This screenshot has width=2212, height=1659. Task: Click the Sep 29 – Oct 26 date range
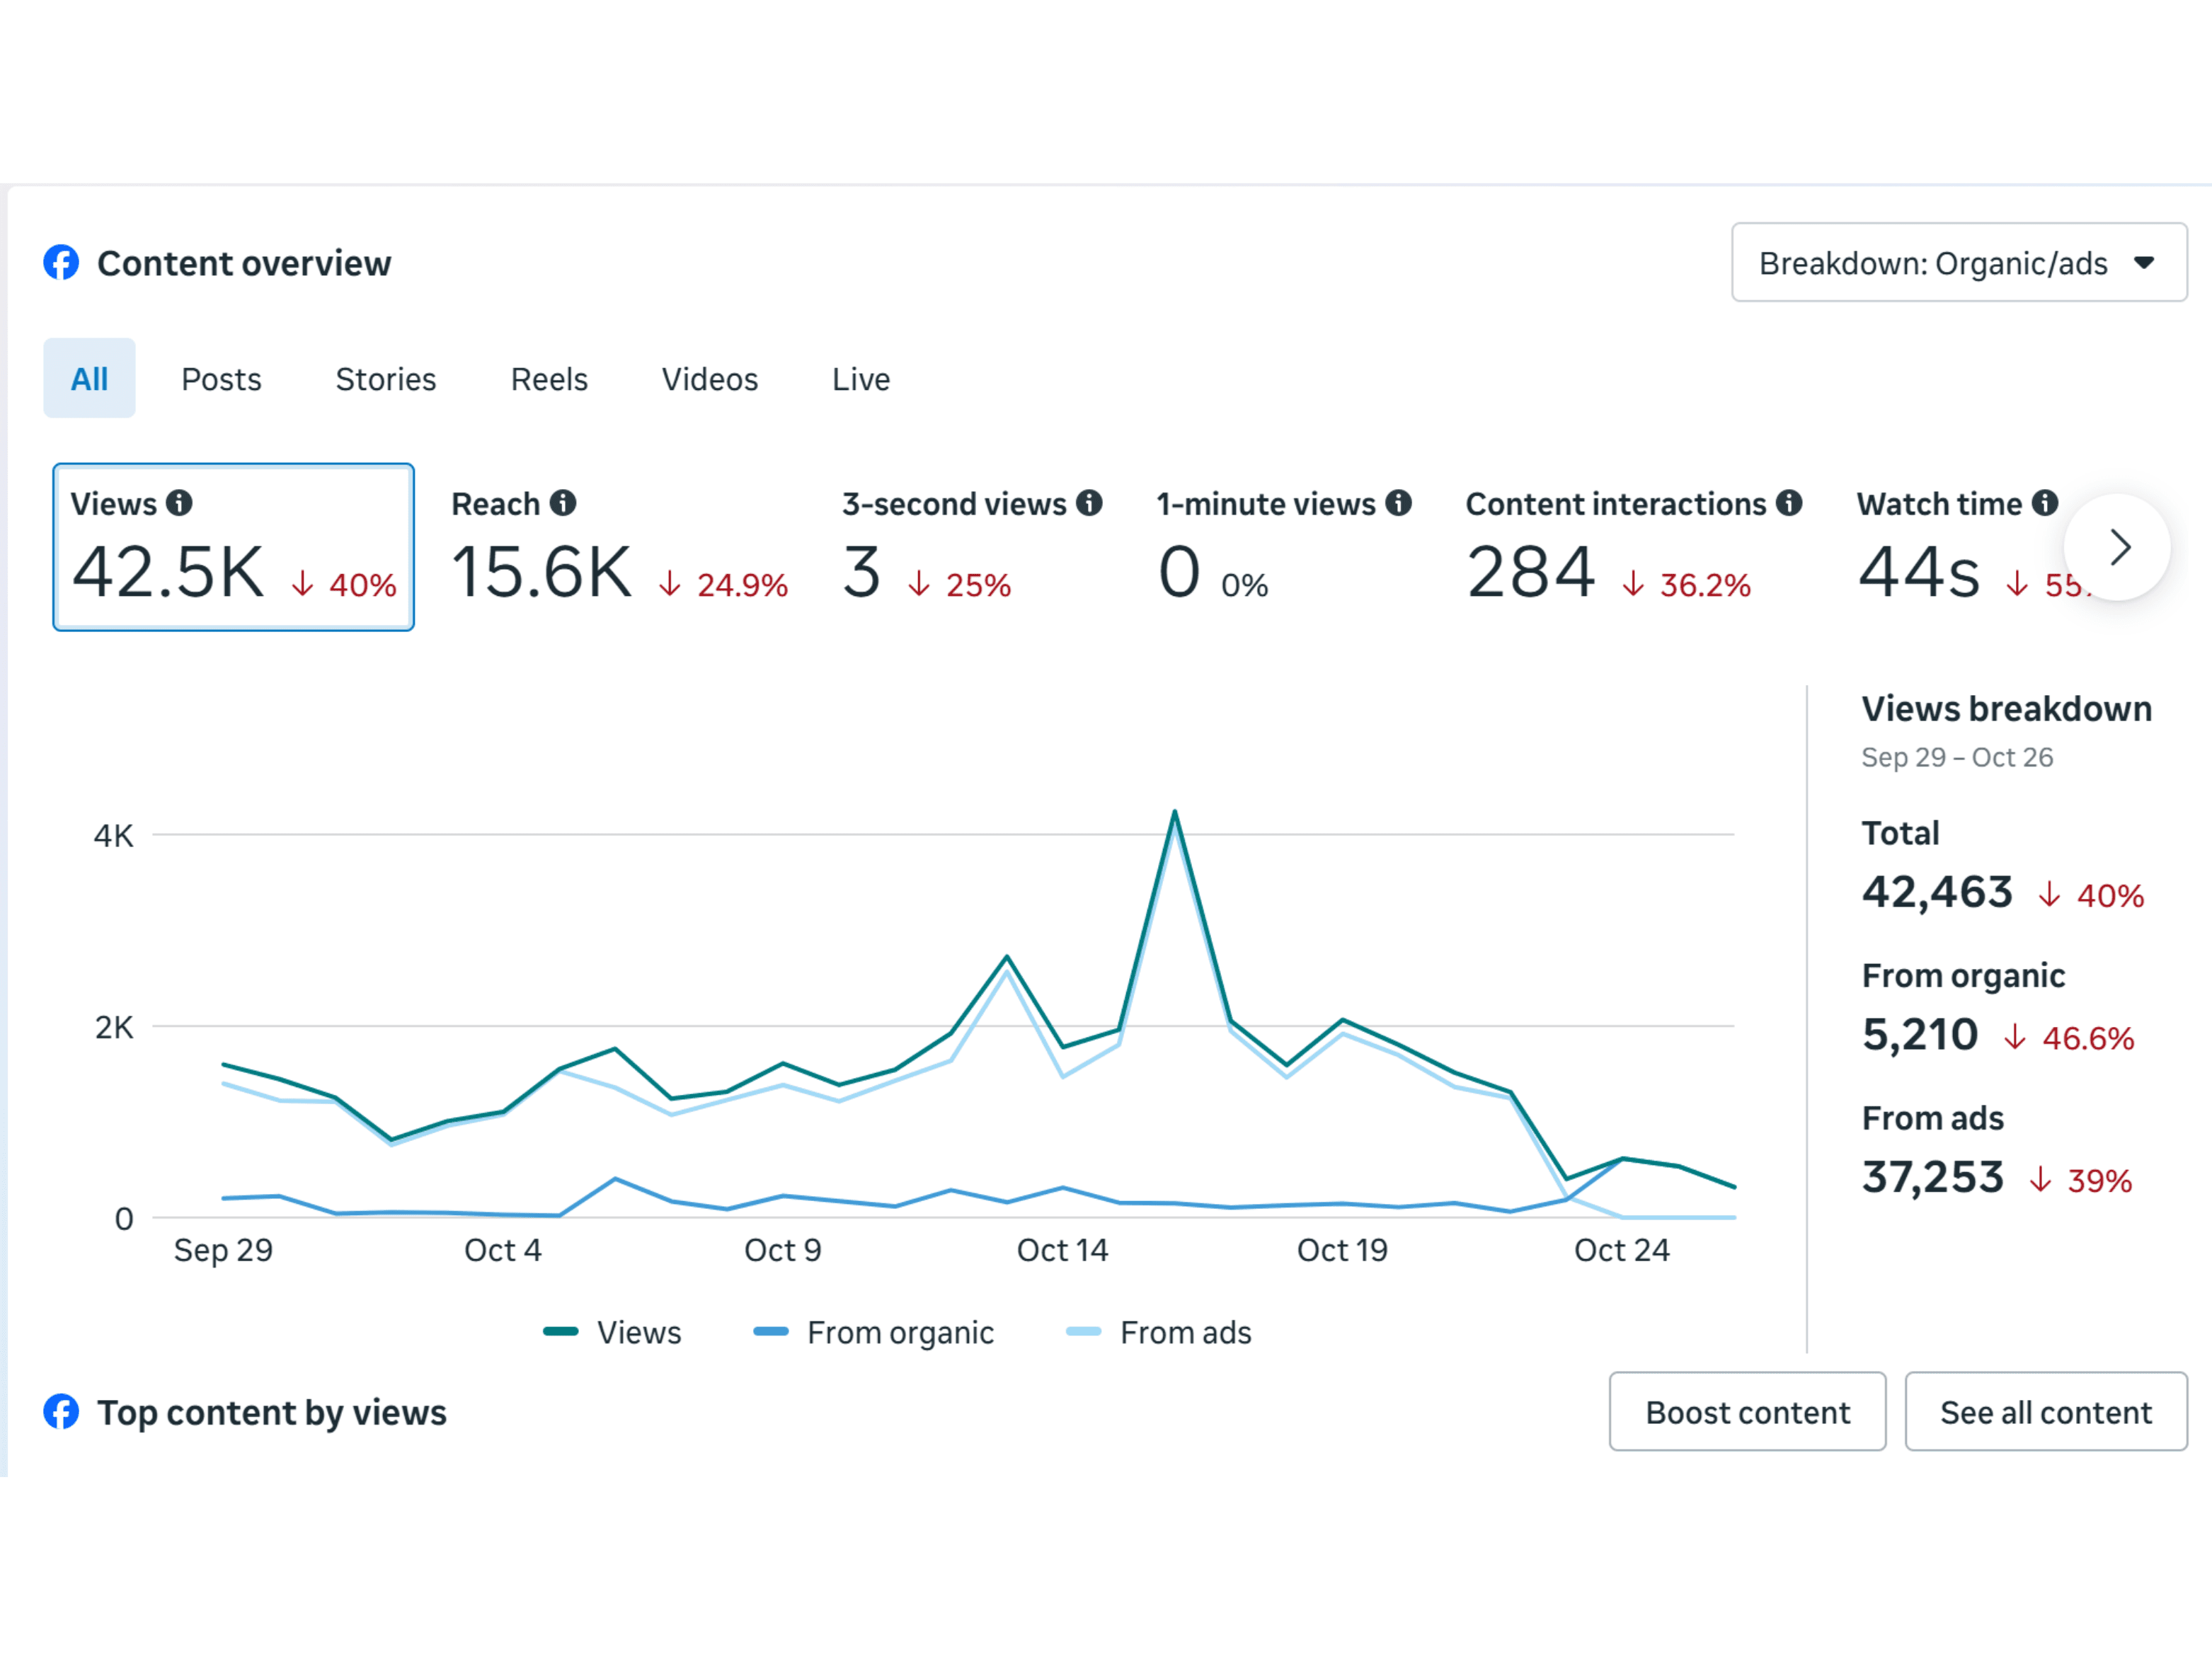coord(1957,757)
